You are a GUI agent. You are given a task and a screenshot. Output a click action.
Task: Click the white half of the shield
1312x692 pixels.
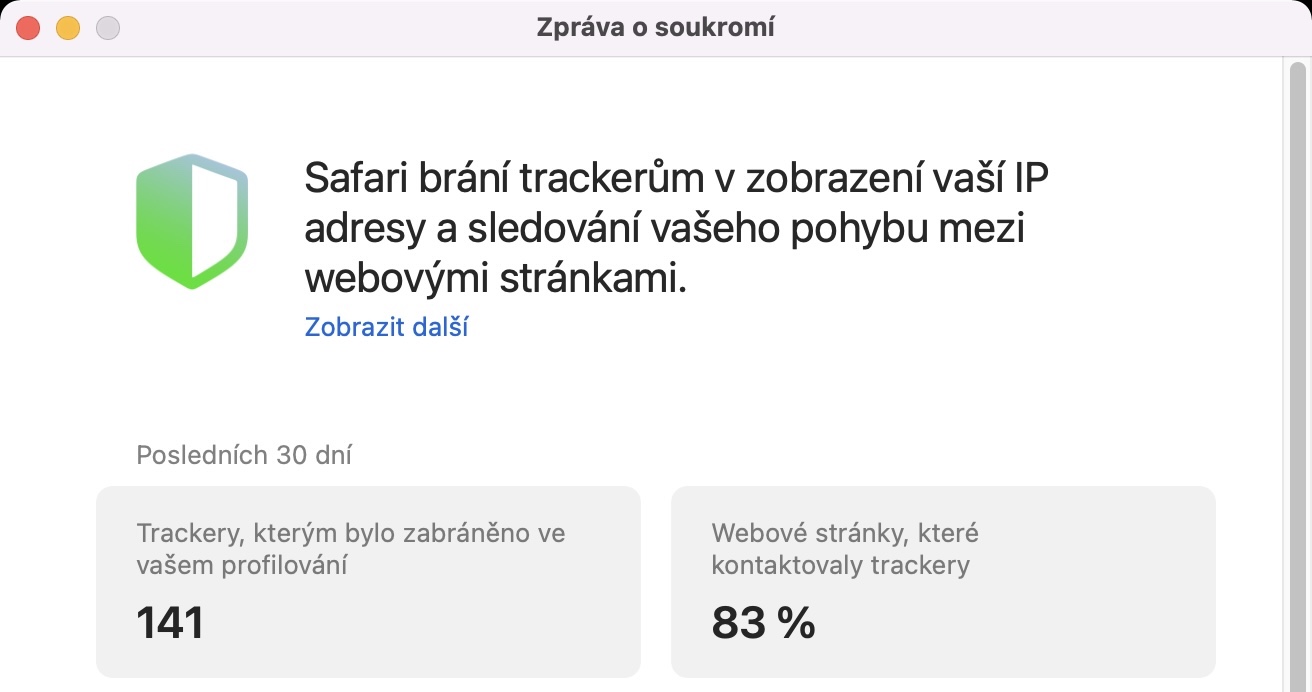(x=215, y=220)
